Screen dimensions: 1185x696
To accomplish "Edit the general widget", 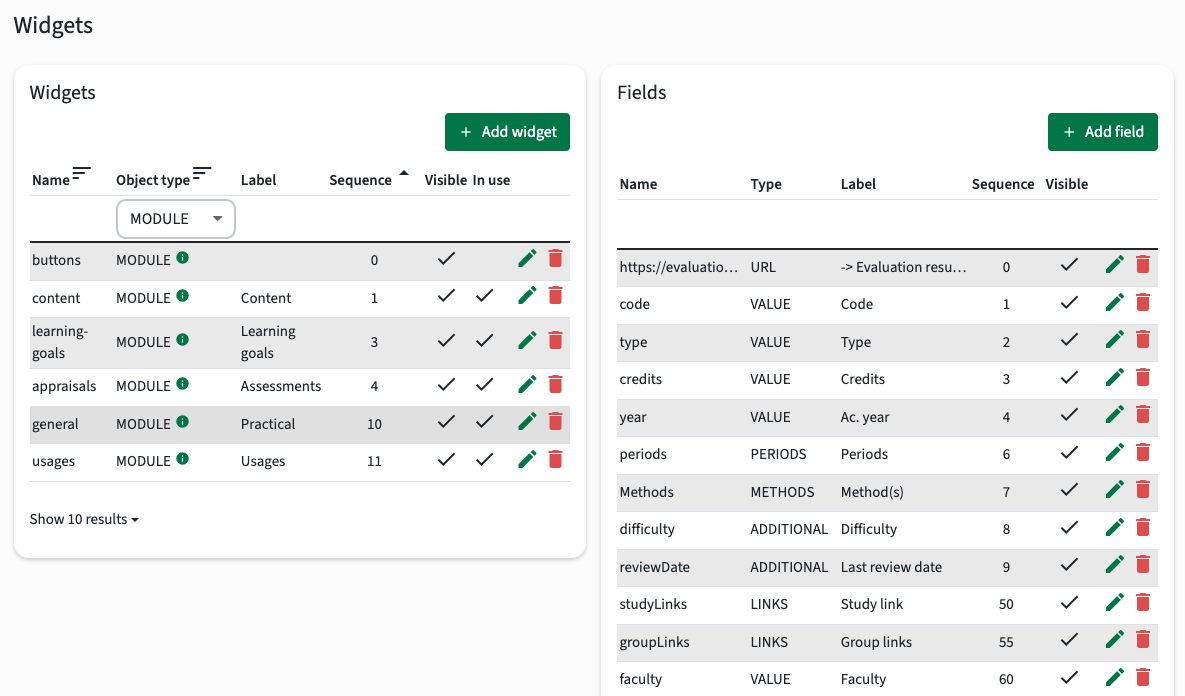I will click(x=527, y=422).
